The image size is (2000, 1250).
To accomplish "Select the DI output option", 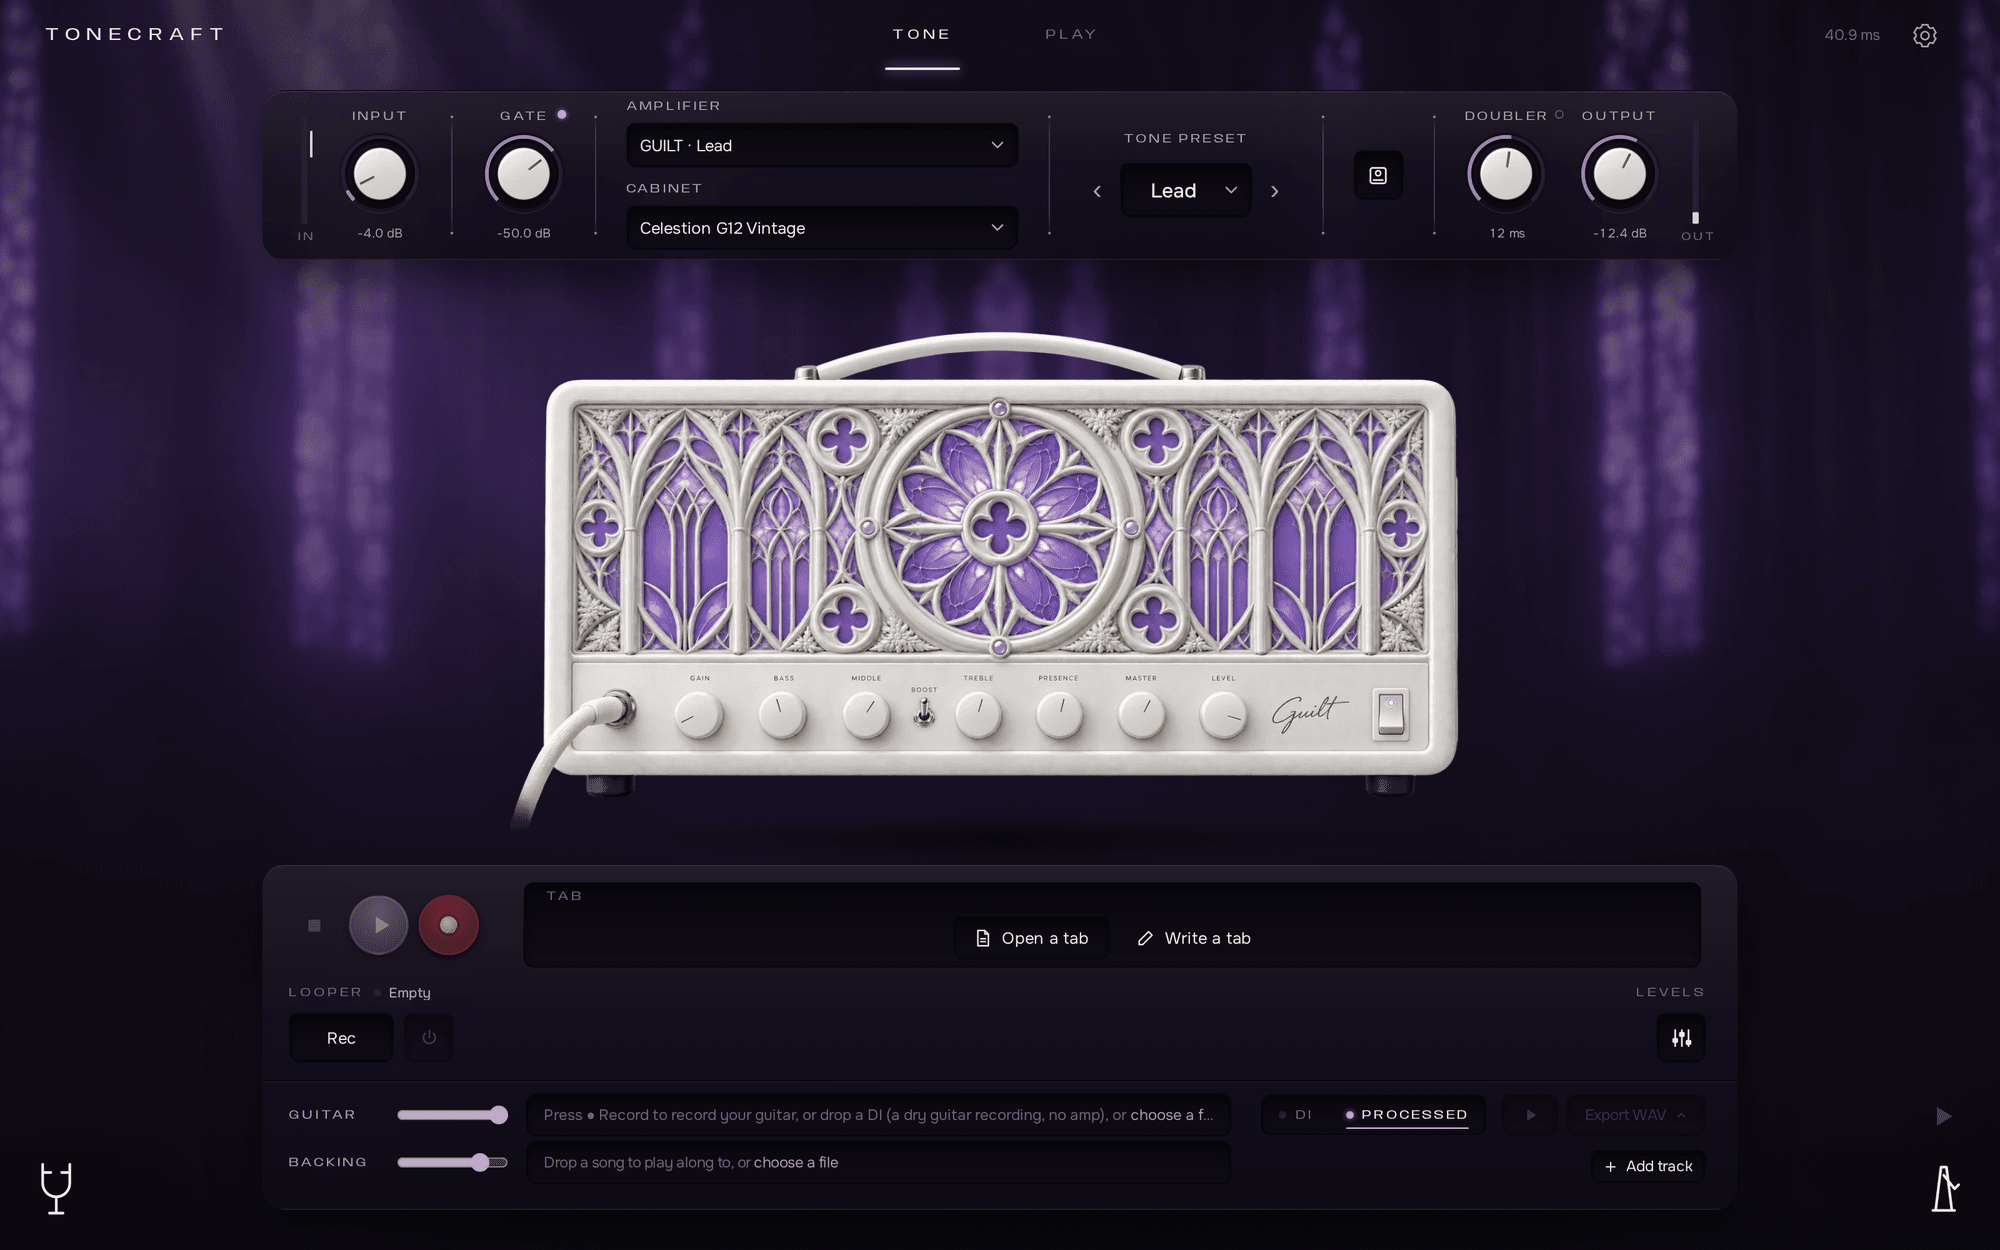I will pyautogui.click(x=1297, y=1115).
